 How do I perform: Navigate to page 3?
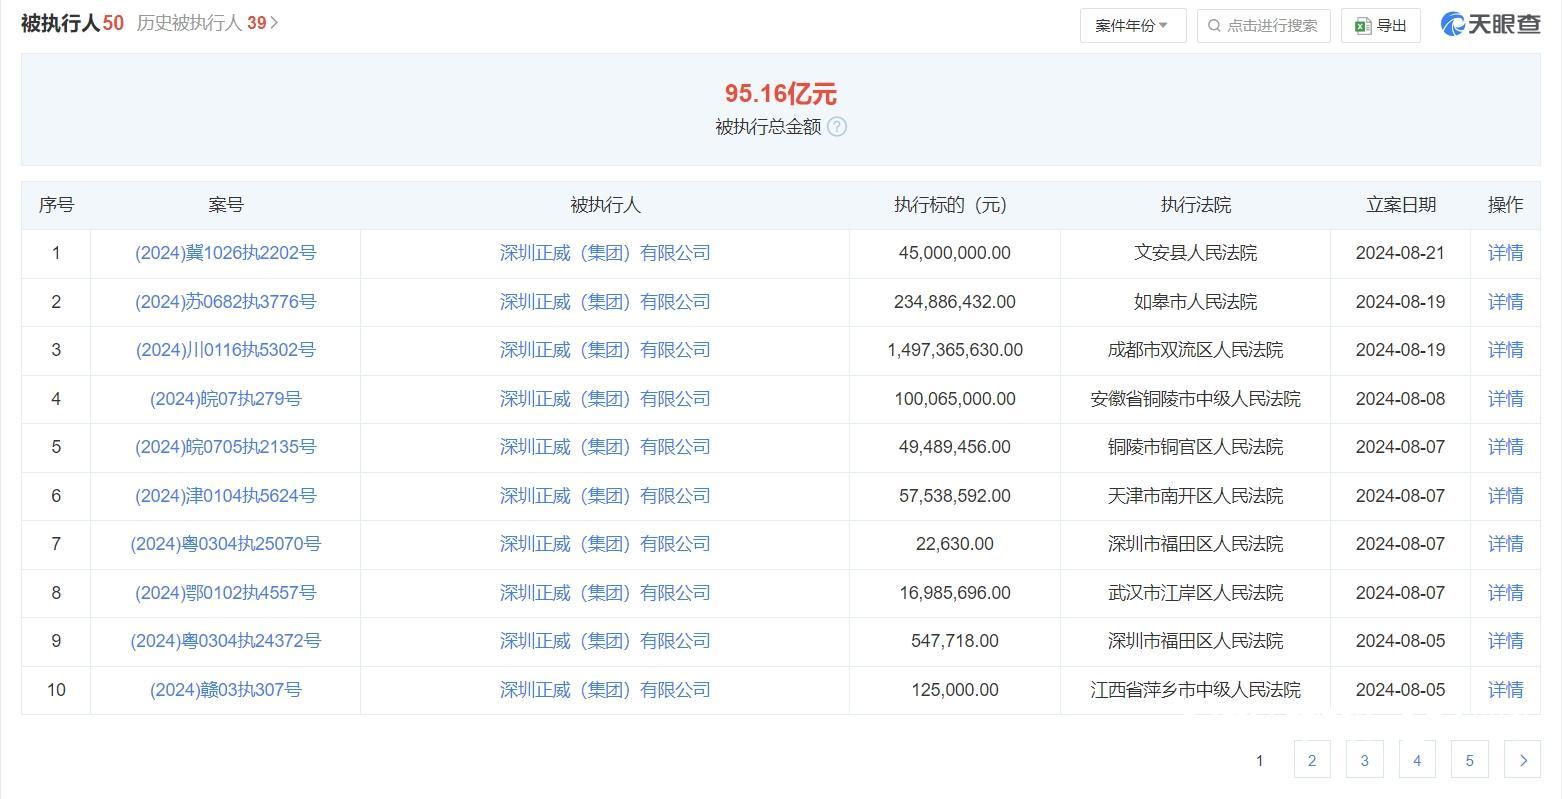pos(1364,760)
